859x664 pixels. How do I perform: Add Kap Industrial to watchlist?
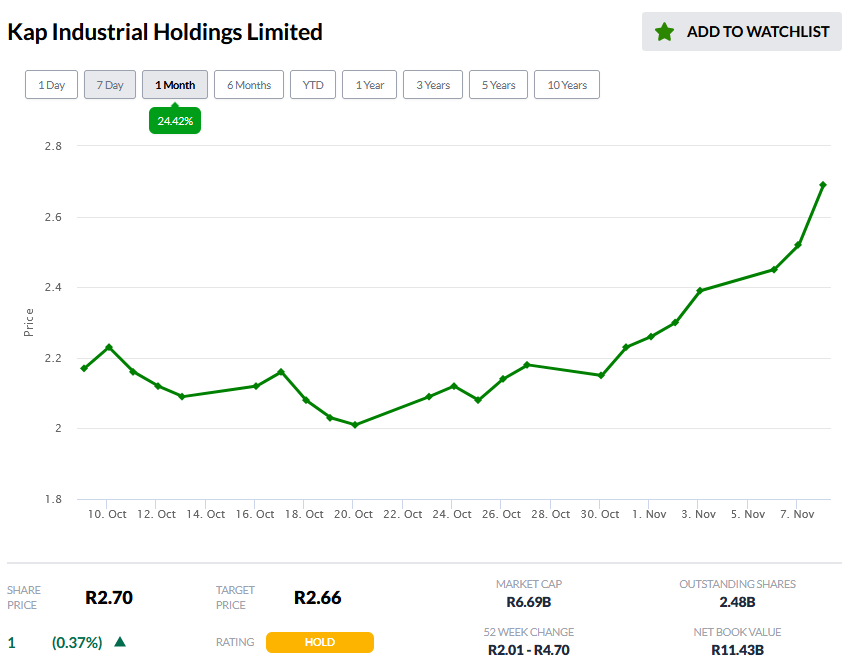(x=742, y=32)
